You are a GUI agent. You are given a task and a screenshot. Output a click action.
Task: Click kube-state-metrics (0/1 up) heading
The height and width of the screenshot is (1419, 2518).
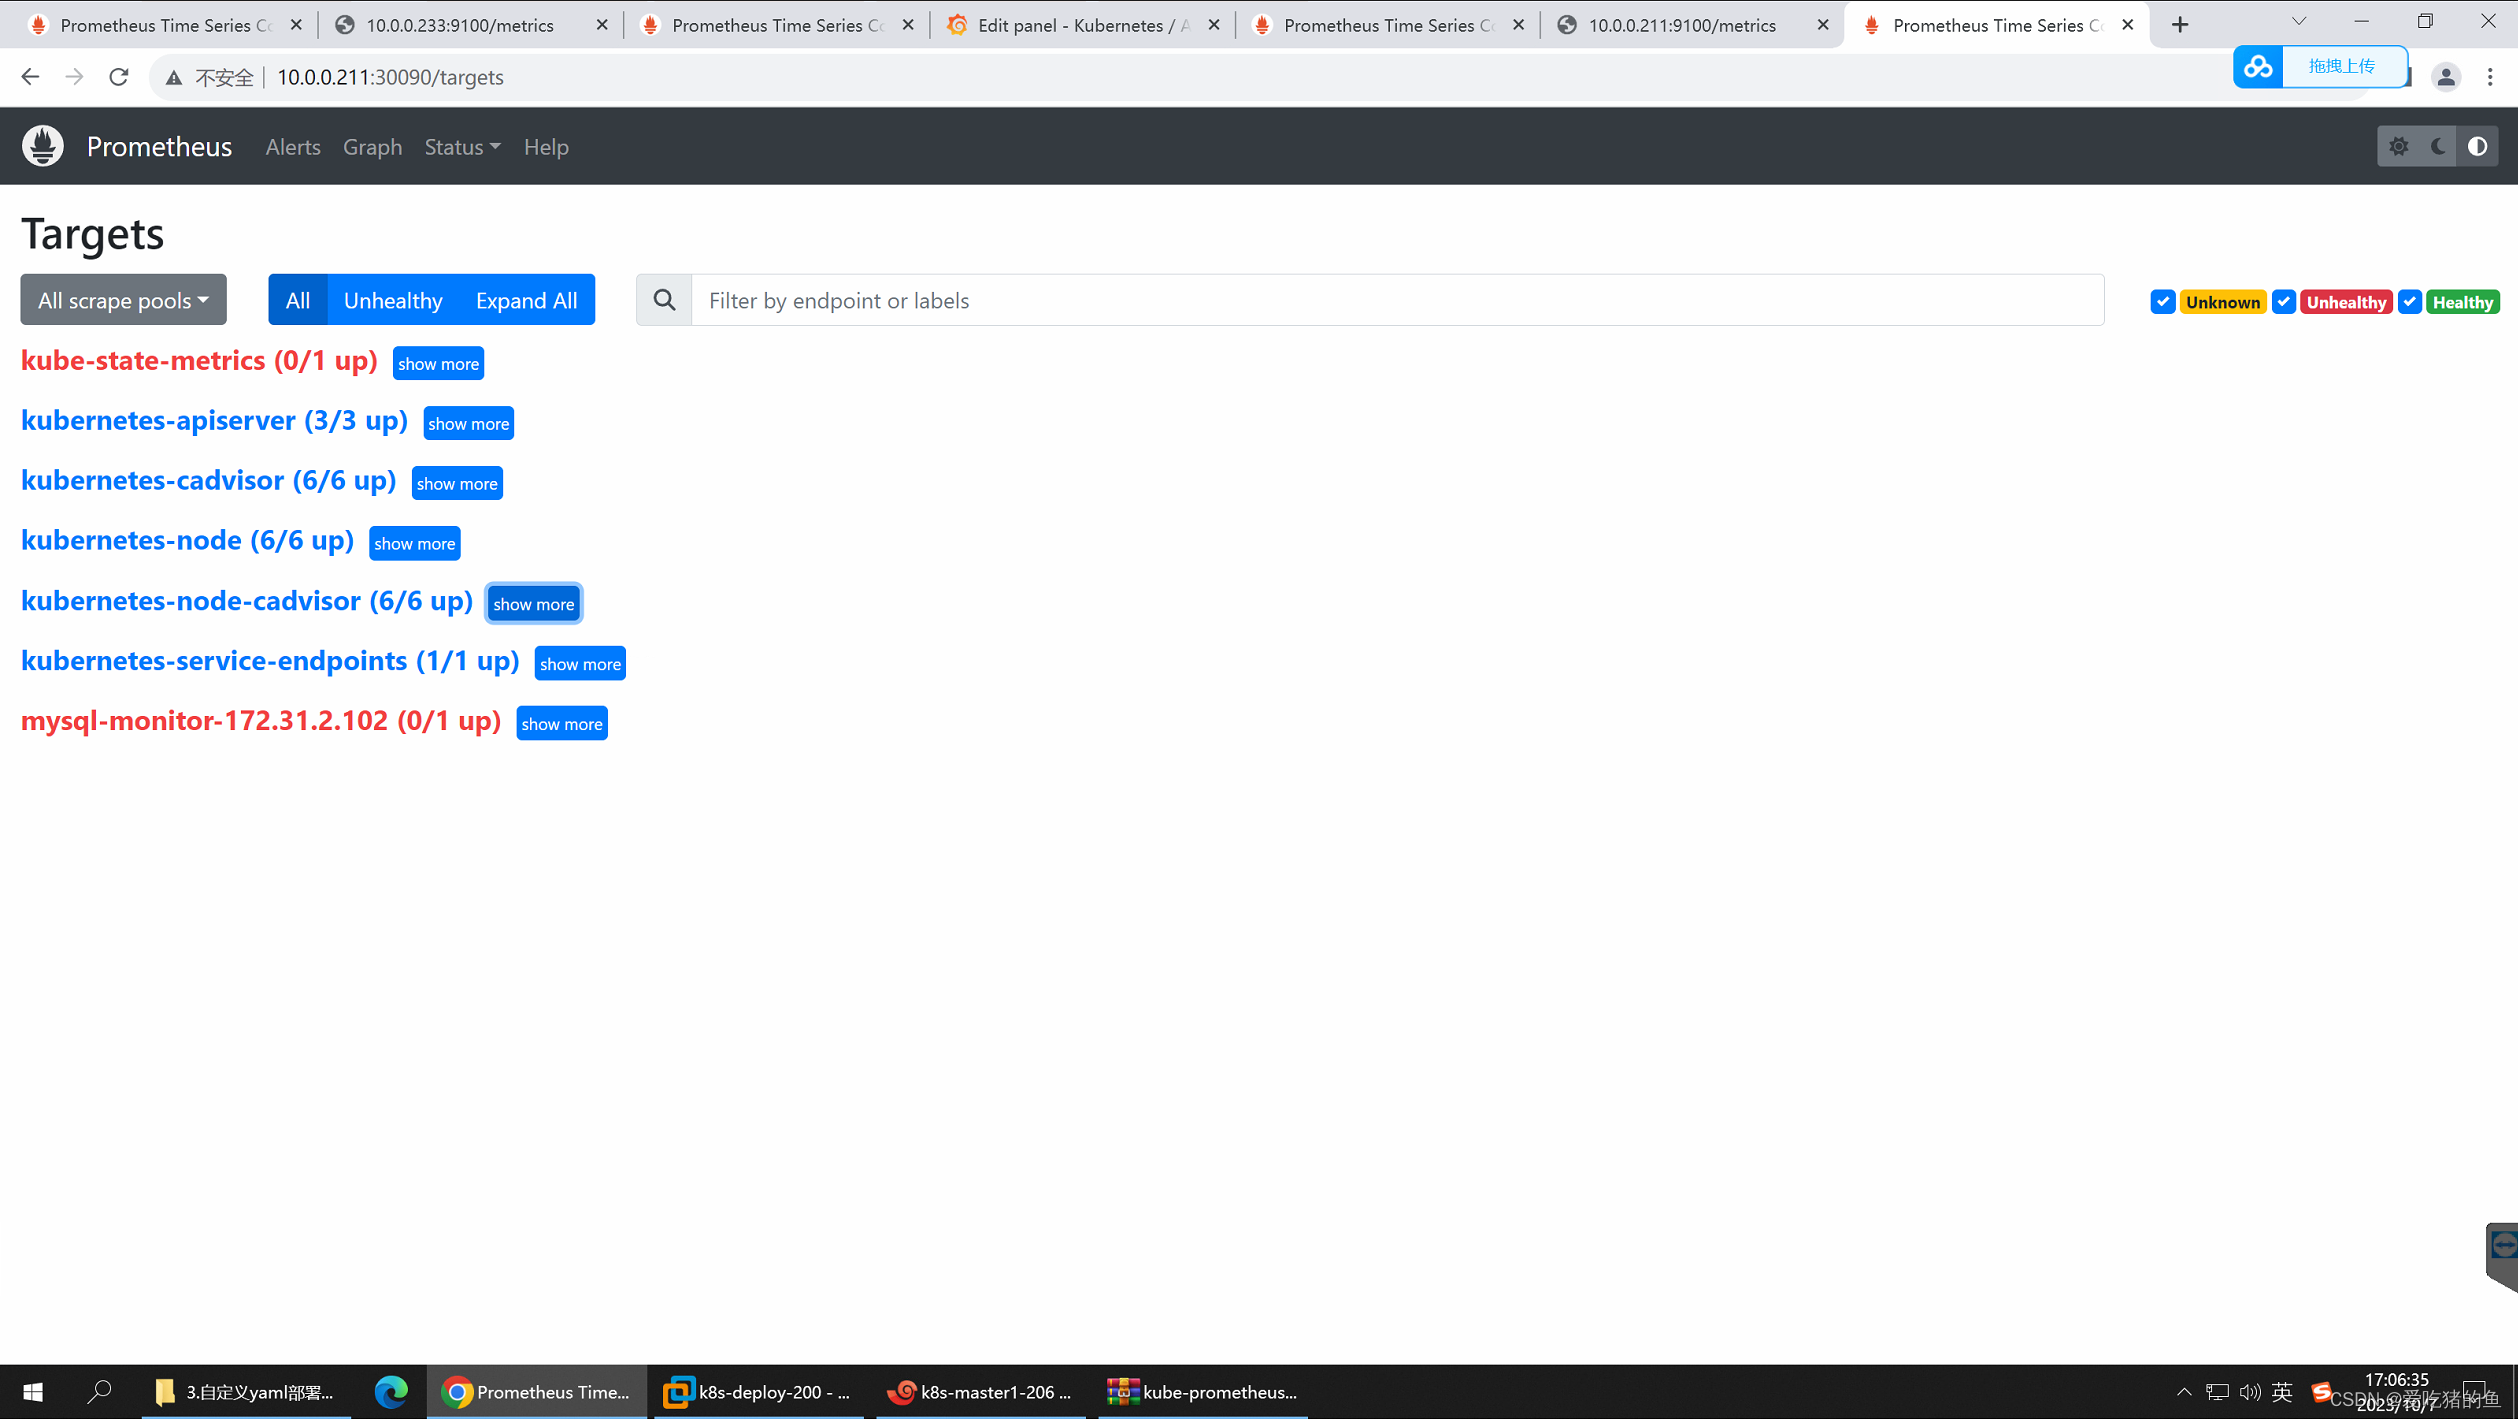pyautogui.click(x=199, y=360)
